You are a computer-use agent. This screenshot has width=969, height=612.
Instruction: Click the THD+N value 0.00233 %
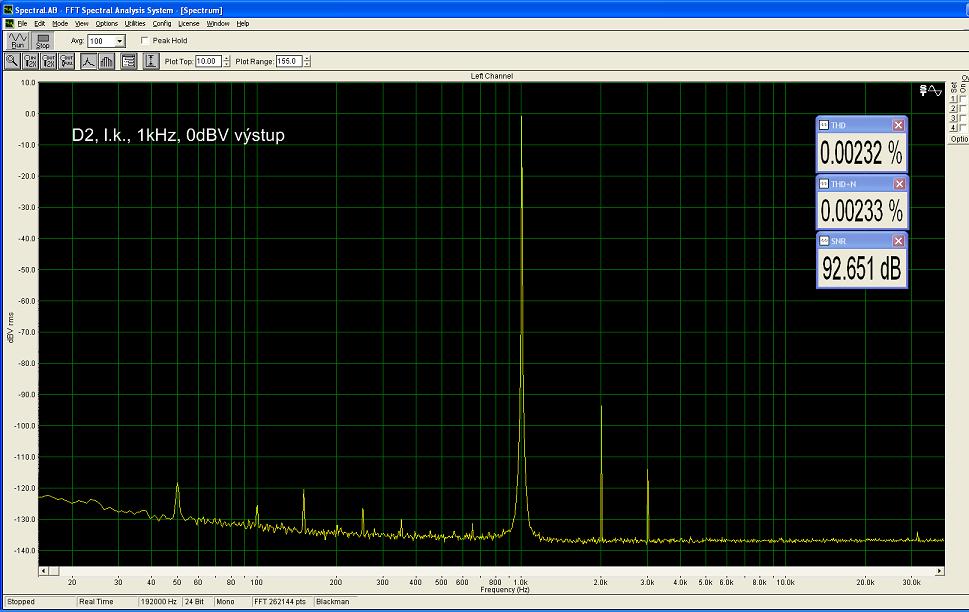coord(861,211)
